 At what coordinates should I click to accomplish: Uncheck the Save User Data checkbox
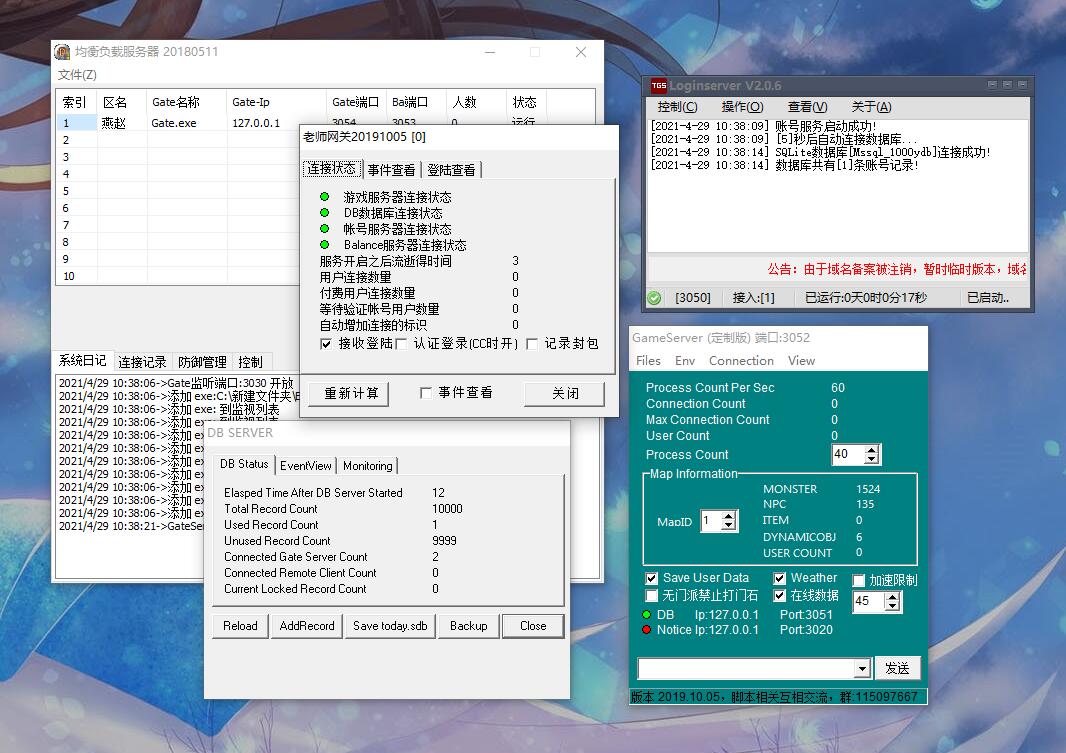[x=652, y=578]
